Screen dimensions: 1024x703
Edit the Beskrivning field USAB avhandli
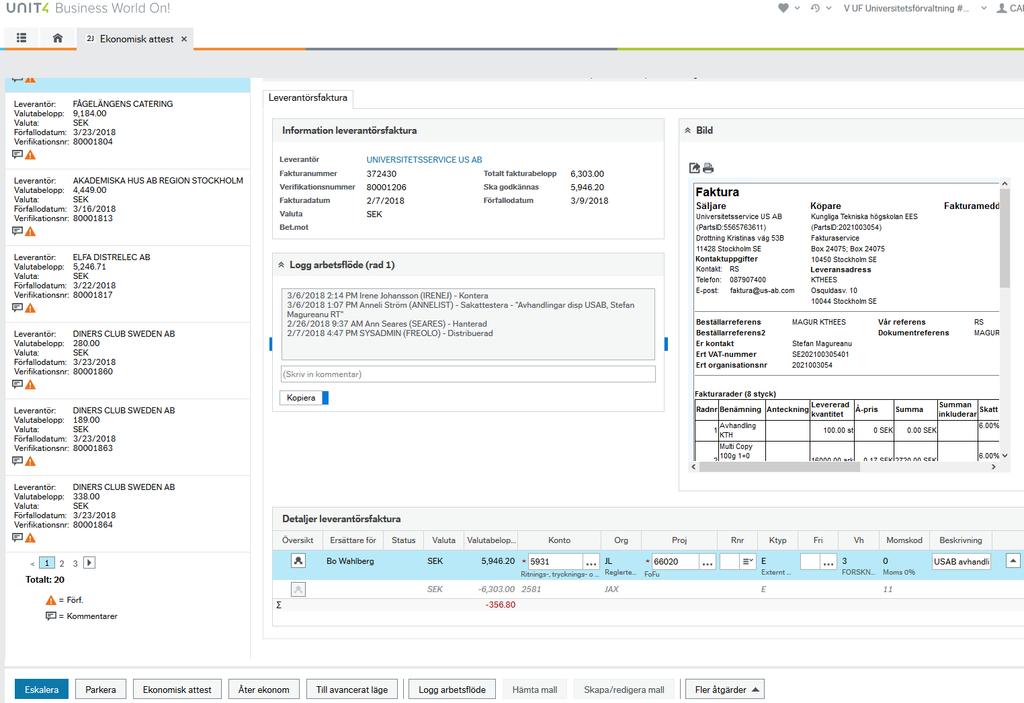point(961,561)
